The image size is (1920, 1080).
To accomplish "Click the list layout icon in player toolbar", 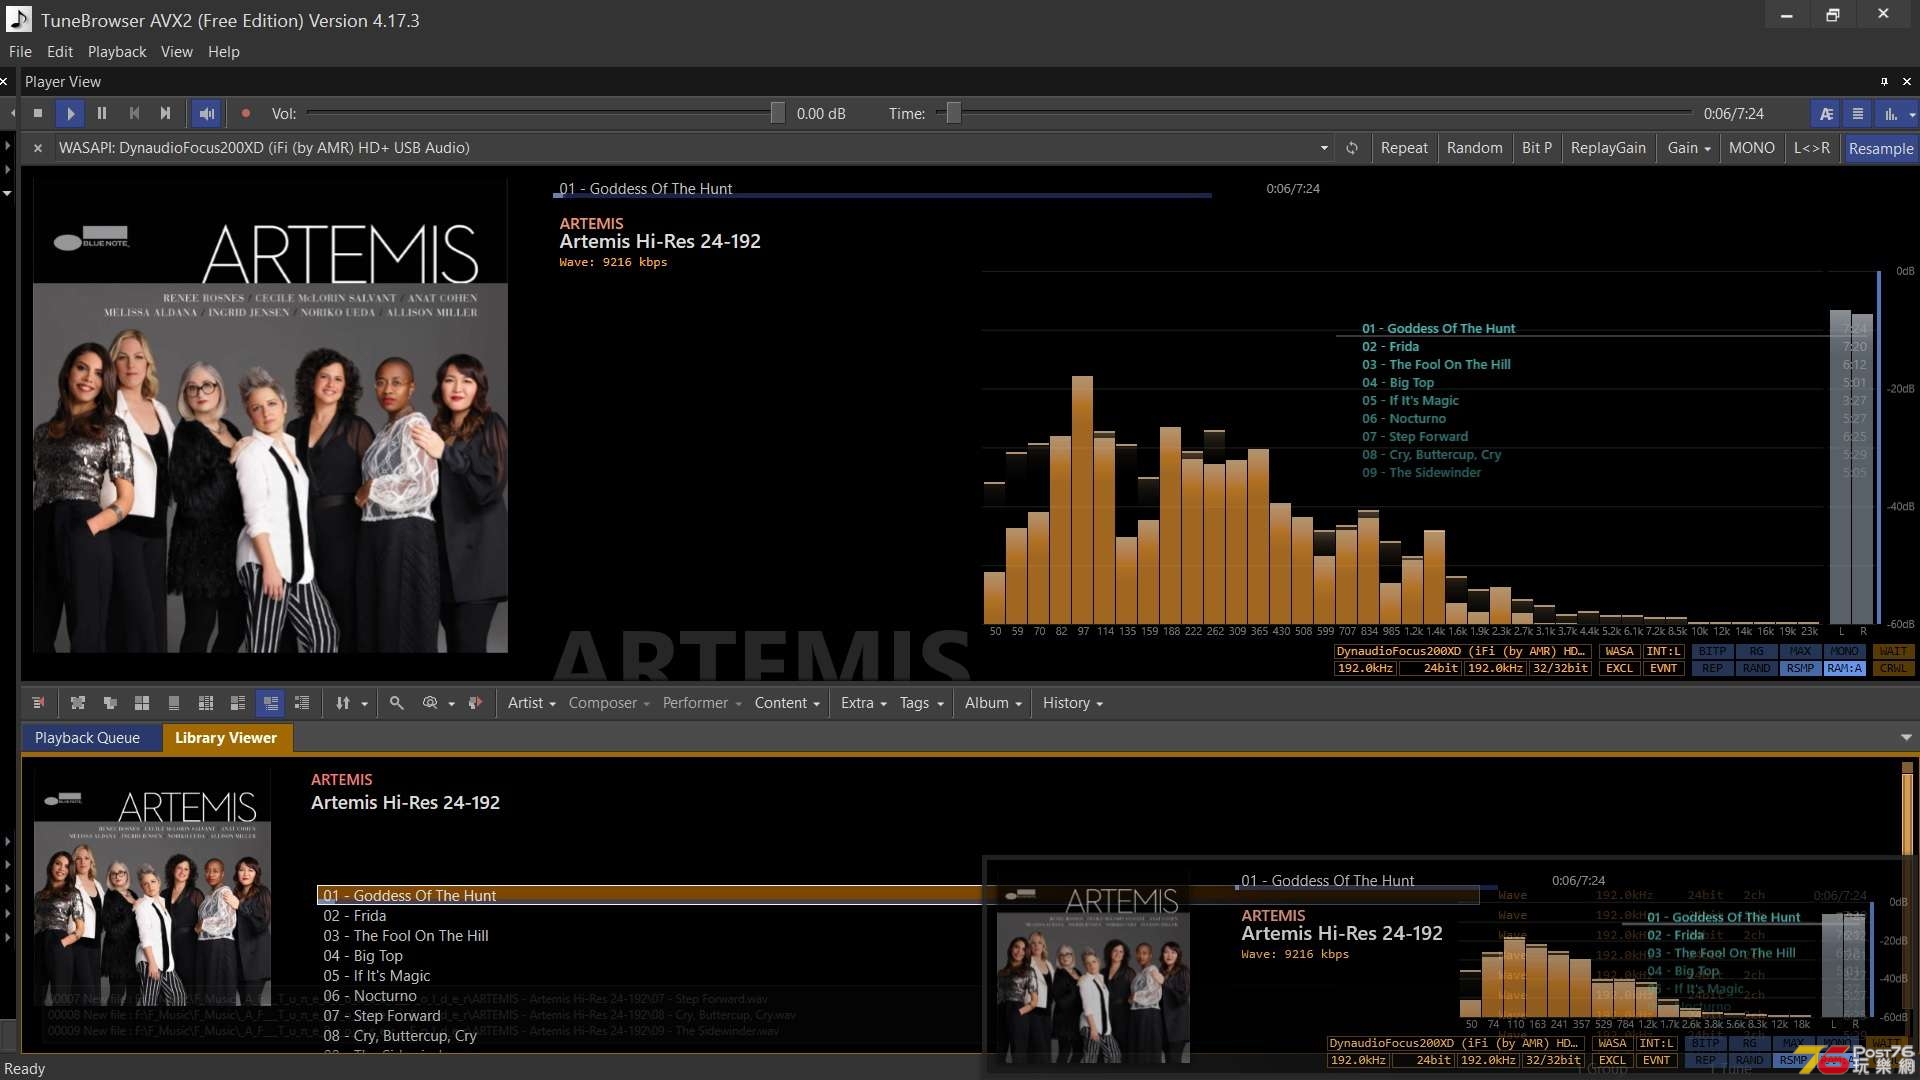I will (1858, 114).
